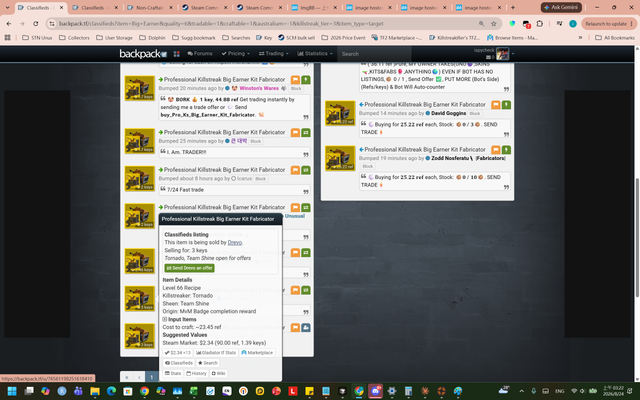The image size is (640, 400).
Task: Switch to ImgBB browser tab
Action: point(313,7)
